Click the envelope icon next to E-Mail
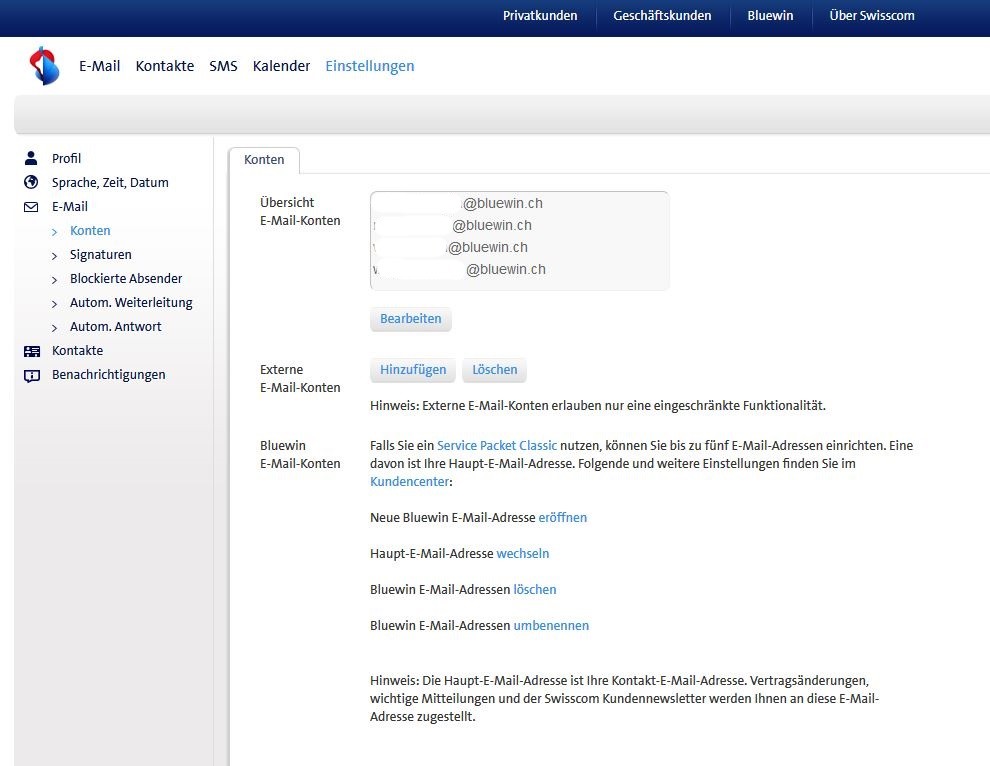 point(31,207)
